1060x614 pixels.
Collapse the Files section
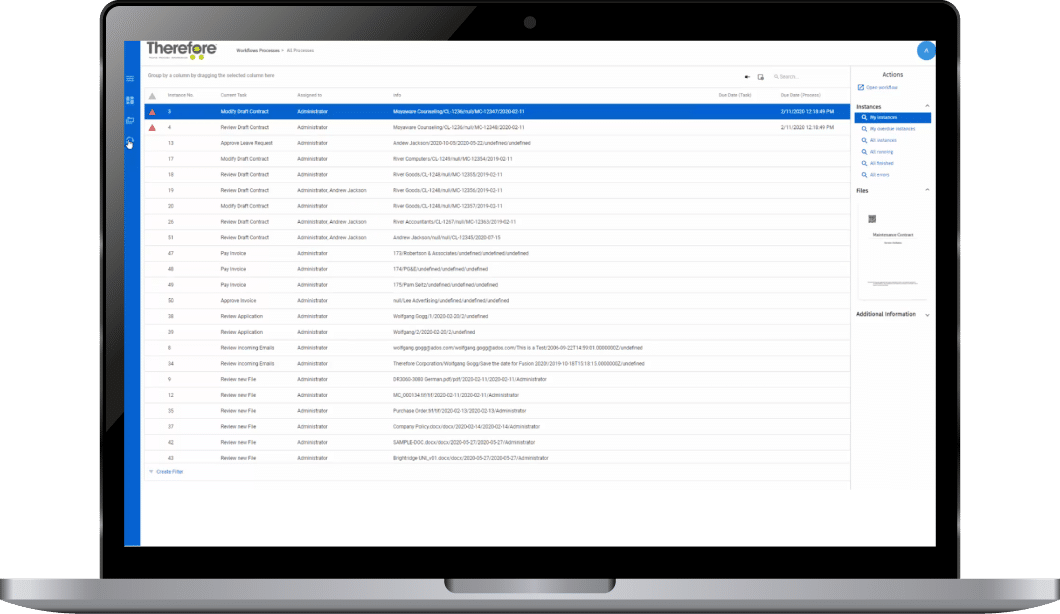tap(927, 190)
